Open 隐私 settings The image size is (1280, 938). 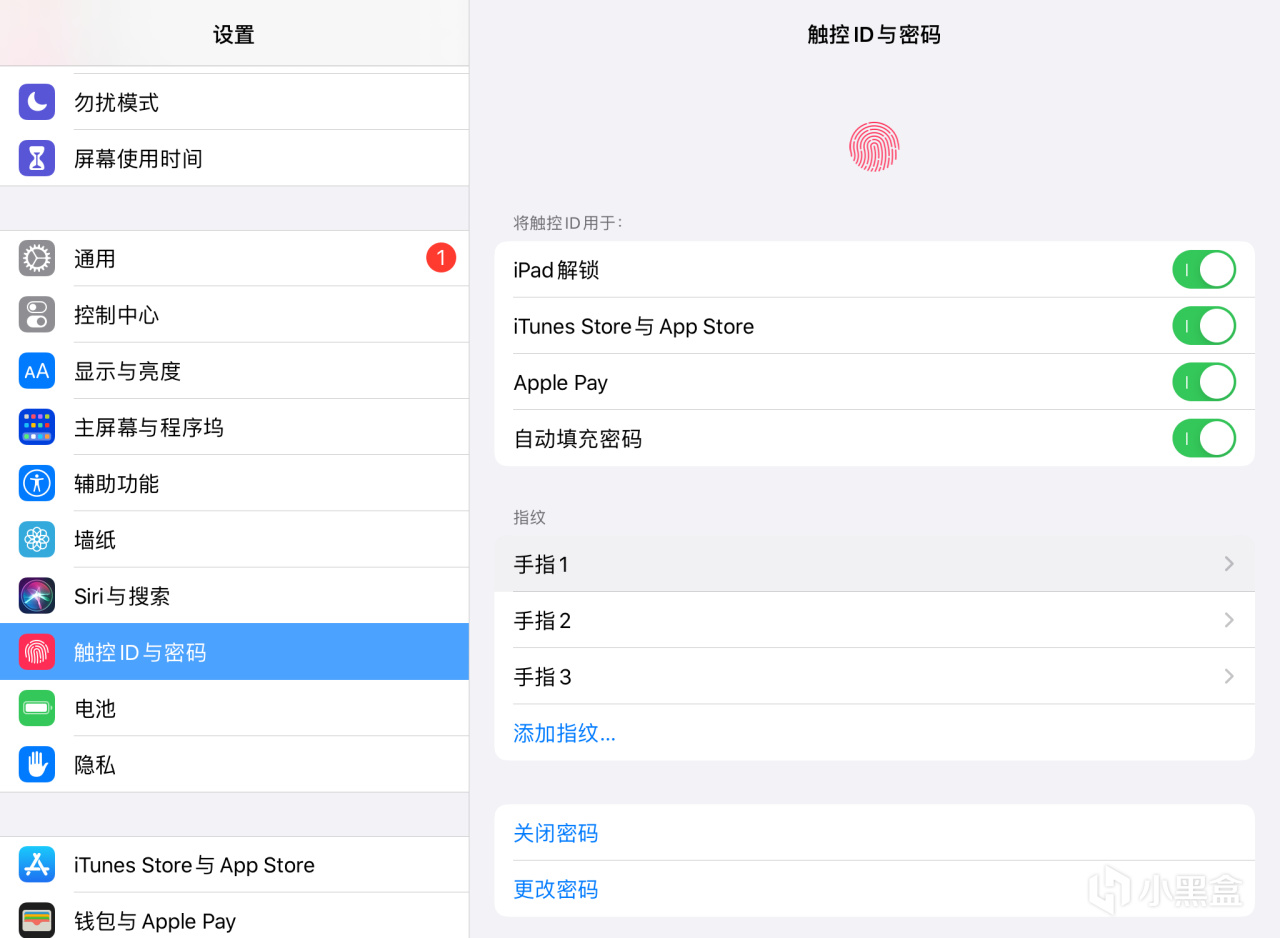pyautogui.click(x=234, y=764)
